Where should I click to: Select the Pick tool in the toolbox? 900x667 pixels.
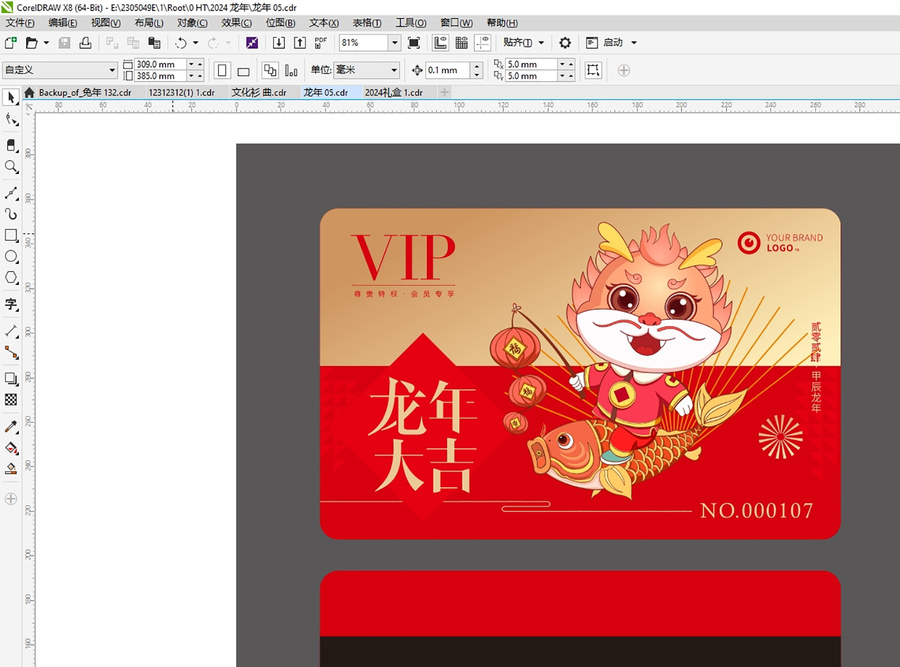[x=11, y=98]
